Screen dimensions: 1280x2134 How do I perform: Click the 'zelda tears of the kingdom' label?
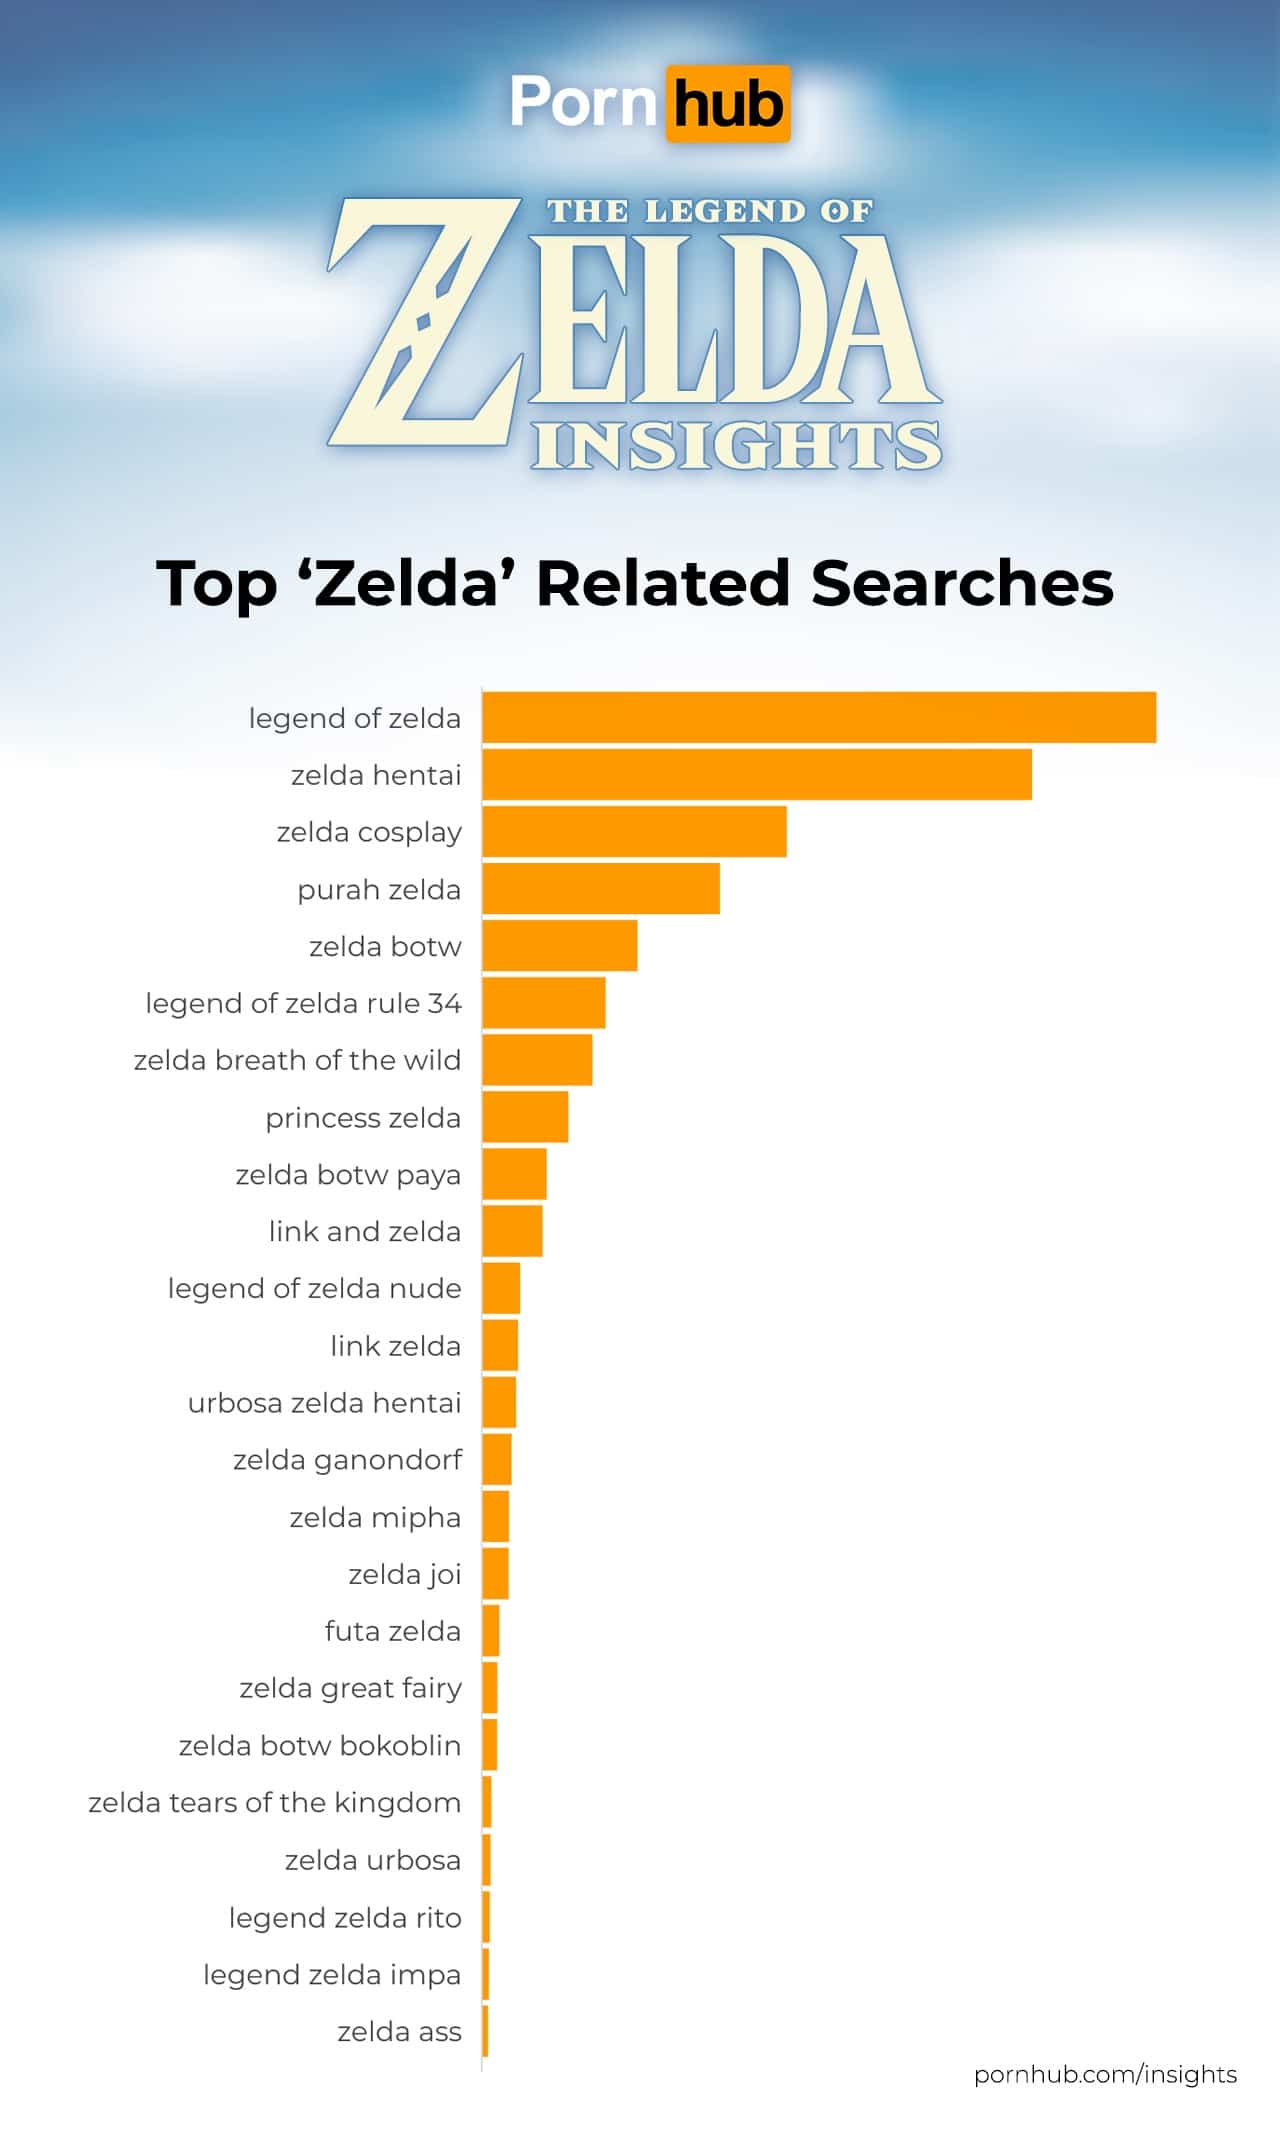coord(274,1802)
